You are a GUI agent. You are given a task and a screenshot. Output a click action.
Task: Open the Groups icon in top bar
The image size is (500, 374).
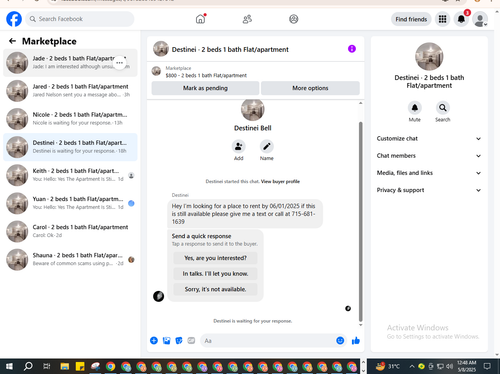(294, 19)
